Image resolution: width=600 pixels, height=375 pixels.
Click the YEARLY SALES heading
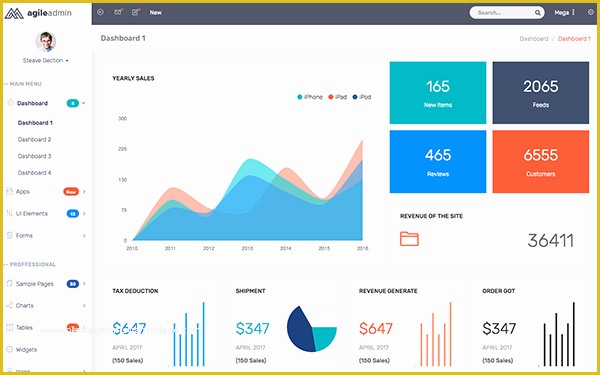(133, 78)
